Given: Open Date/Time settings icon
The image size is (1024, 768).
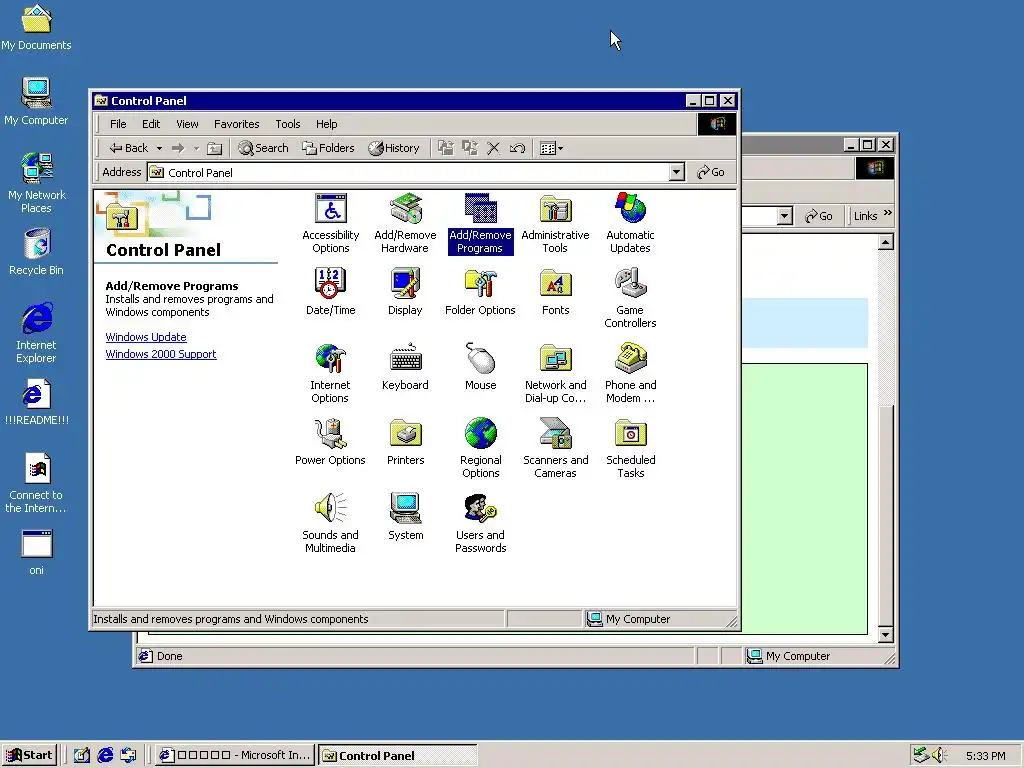Looking at the screenshot, I should [x=330, y=292].
